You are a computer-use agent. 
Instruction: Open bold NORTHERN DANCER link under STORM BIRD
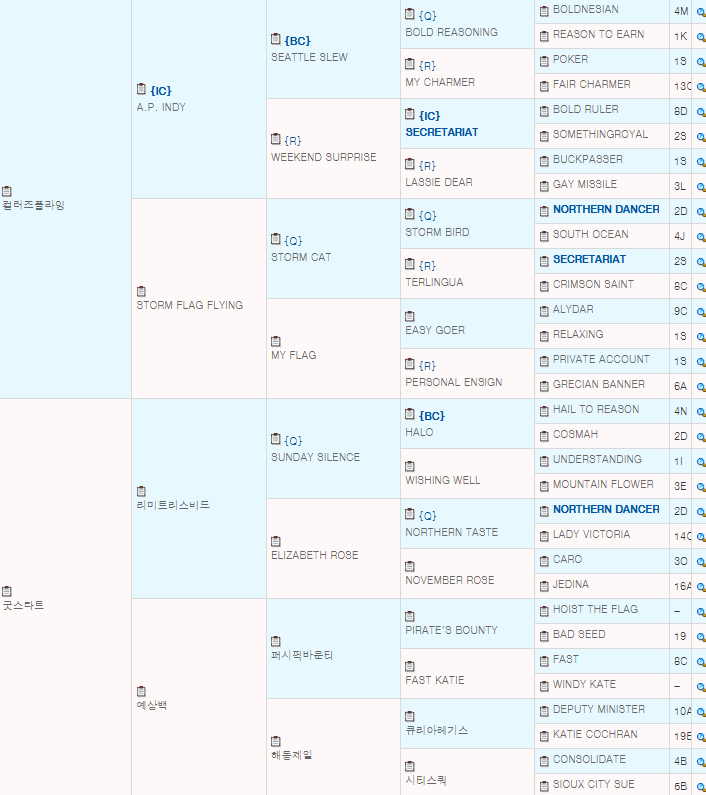click(606, 209)
